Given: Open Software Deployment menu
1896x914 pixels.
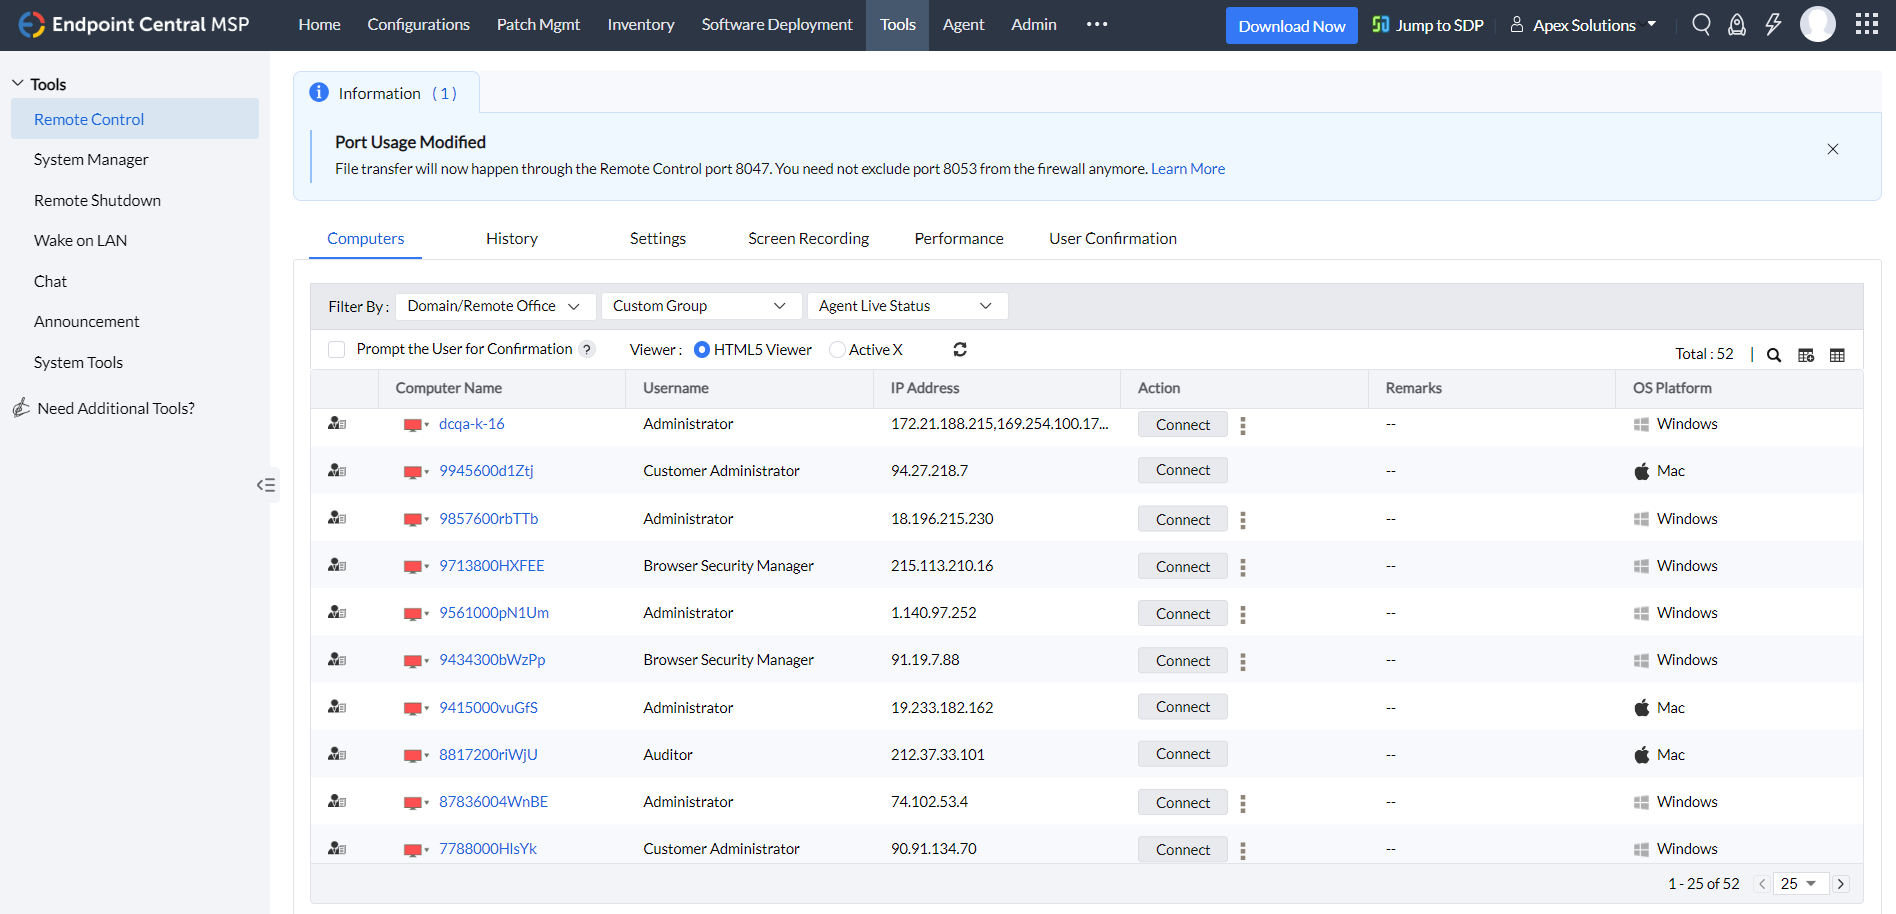Looking at the screenshot, I should click(777, 24).
